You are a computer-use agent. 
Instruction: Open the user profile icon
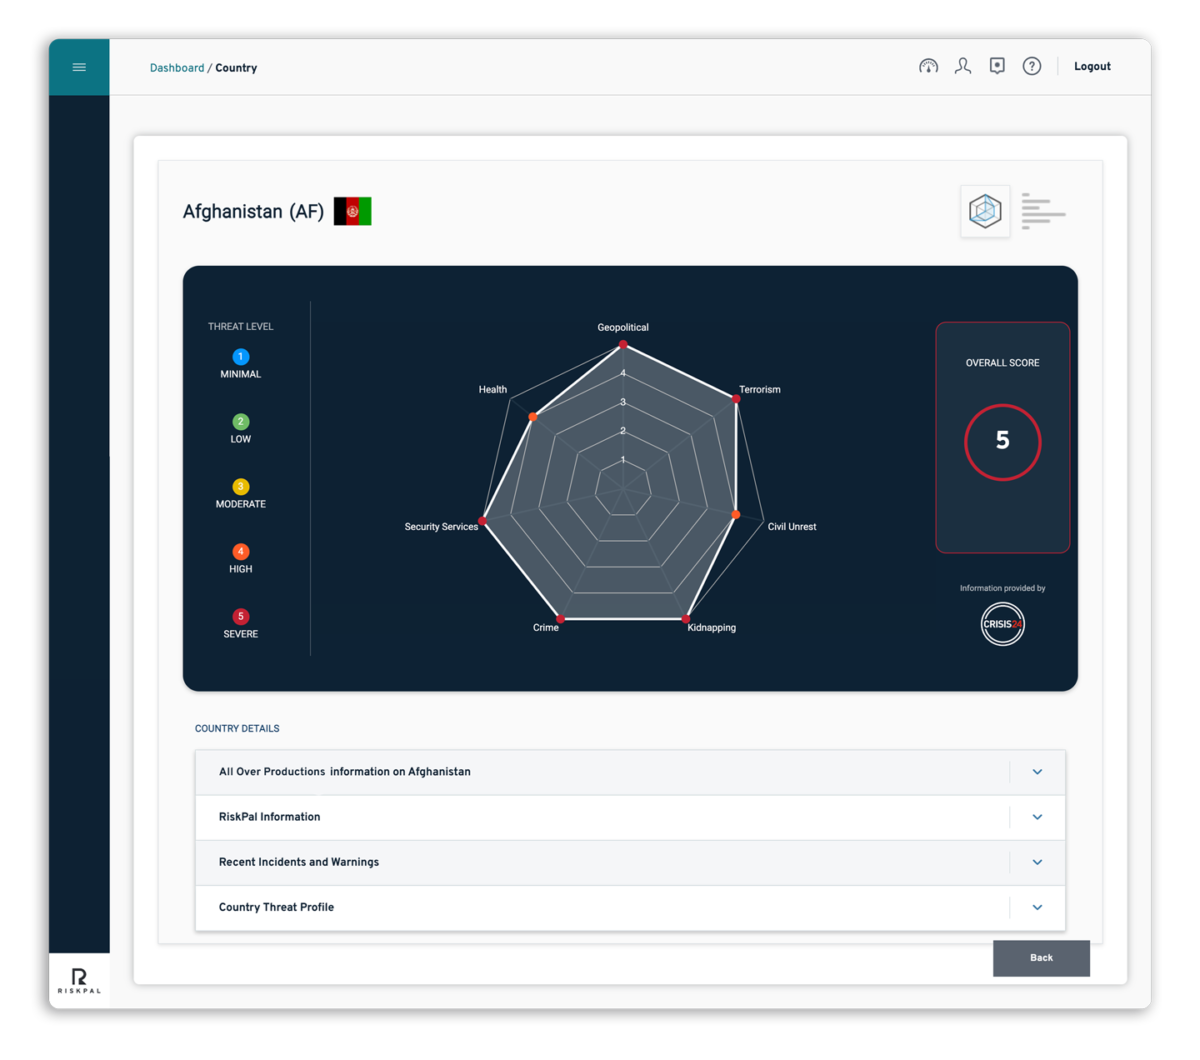[962, 66]
